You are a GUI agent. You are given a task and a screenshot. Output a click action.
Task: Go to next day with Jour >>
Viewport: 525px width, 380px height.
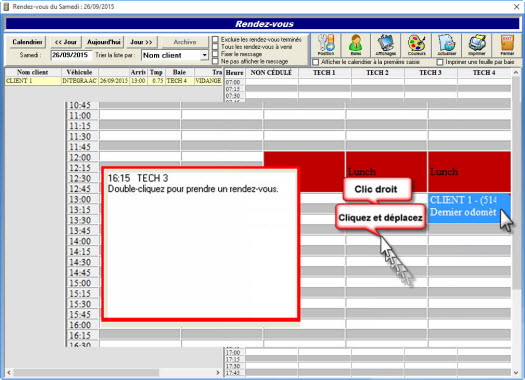141,42
